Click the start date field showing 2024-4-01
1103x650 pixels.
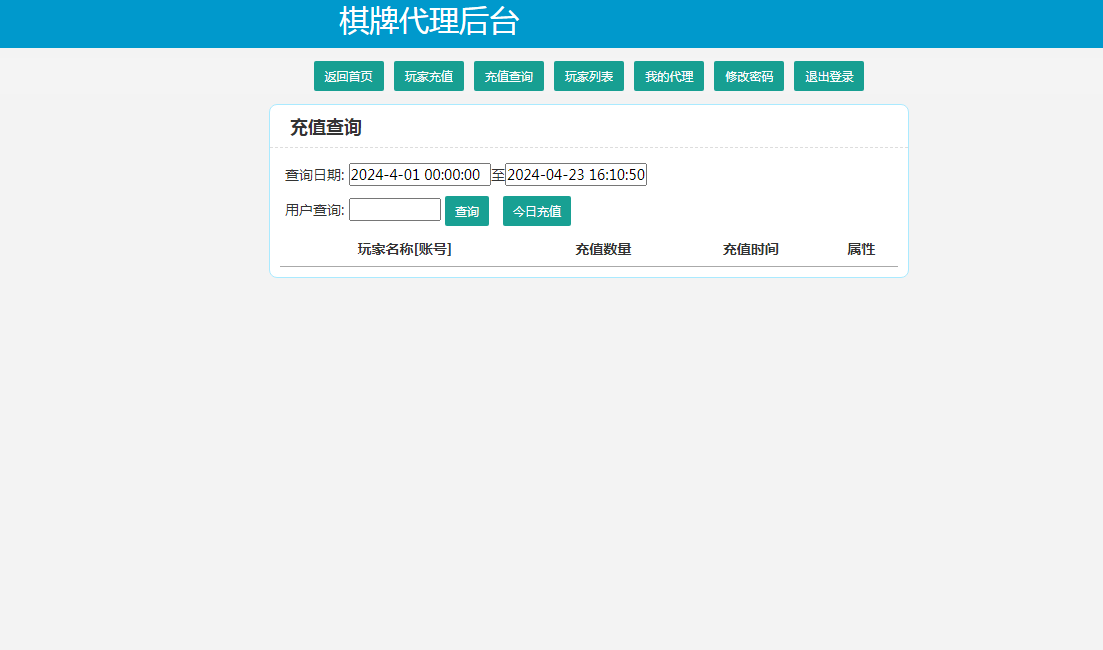[x=418, y=174]
